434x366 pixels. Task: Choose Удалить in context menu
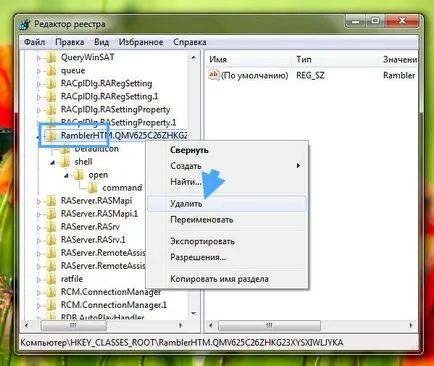pos(227,204)
